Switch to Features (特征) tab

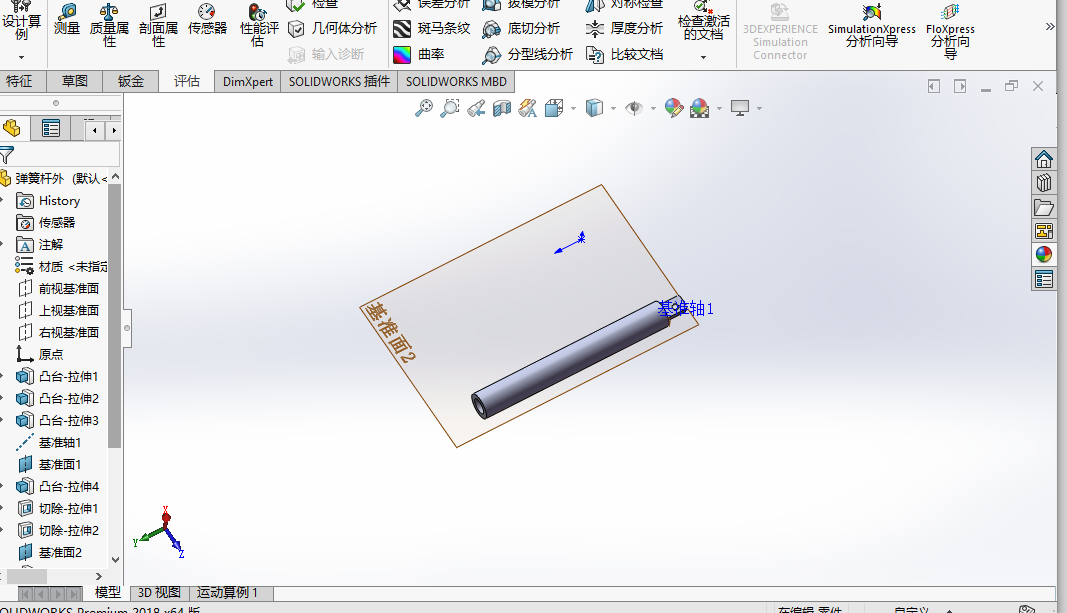click(x=20, y=82)
